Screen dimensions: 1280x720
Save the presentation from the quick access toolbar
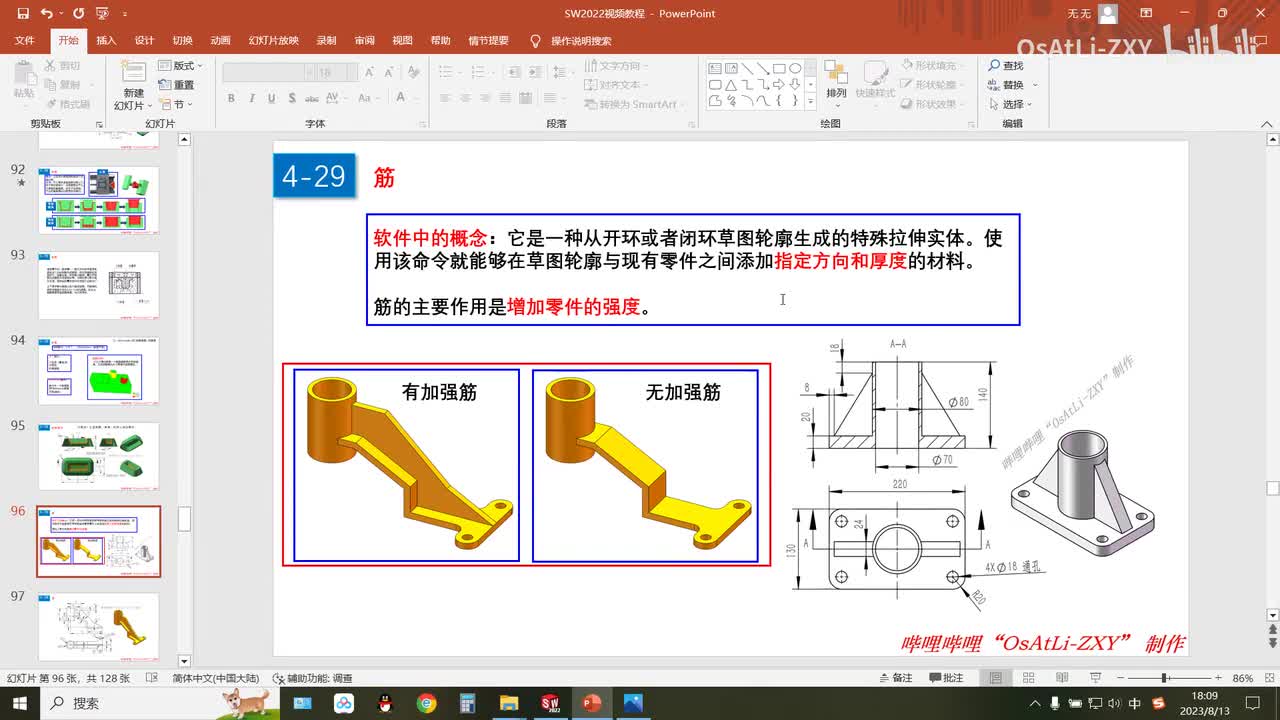click(23, 14)
